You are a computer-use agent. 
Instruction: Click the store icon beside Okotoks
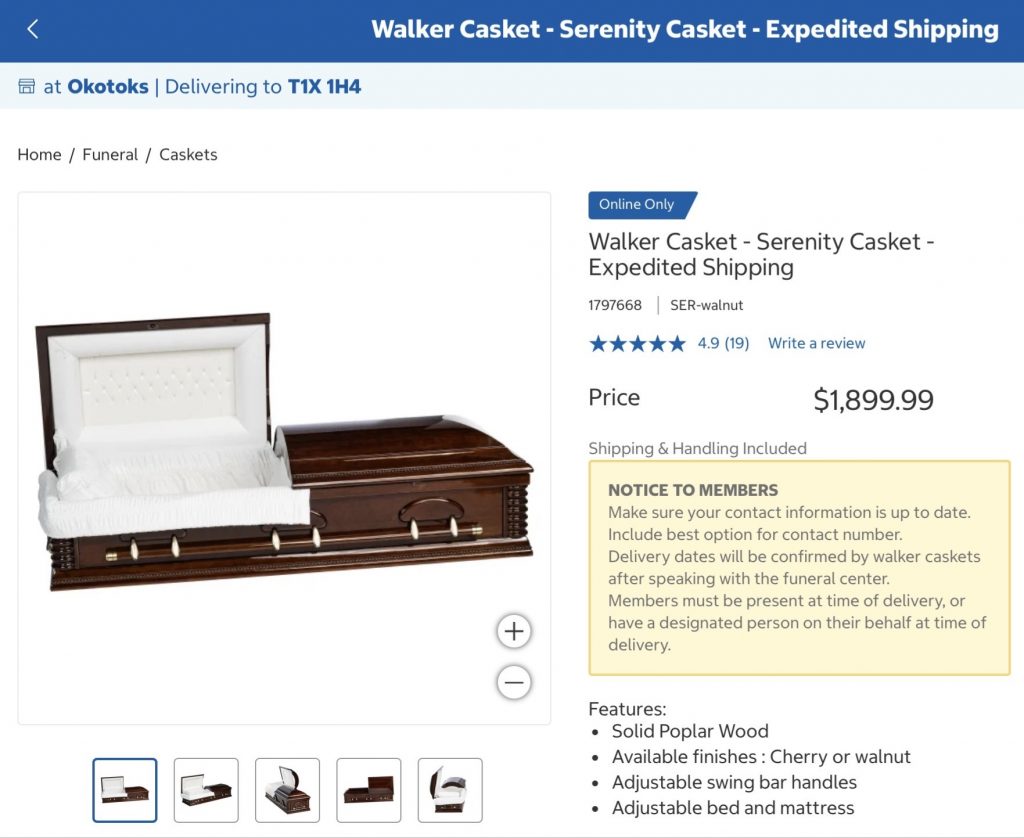27,87
